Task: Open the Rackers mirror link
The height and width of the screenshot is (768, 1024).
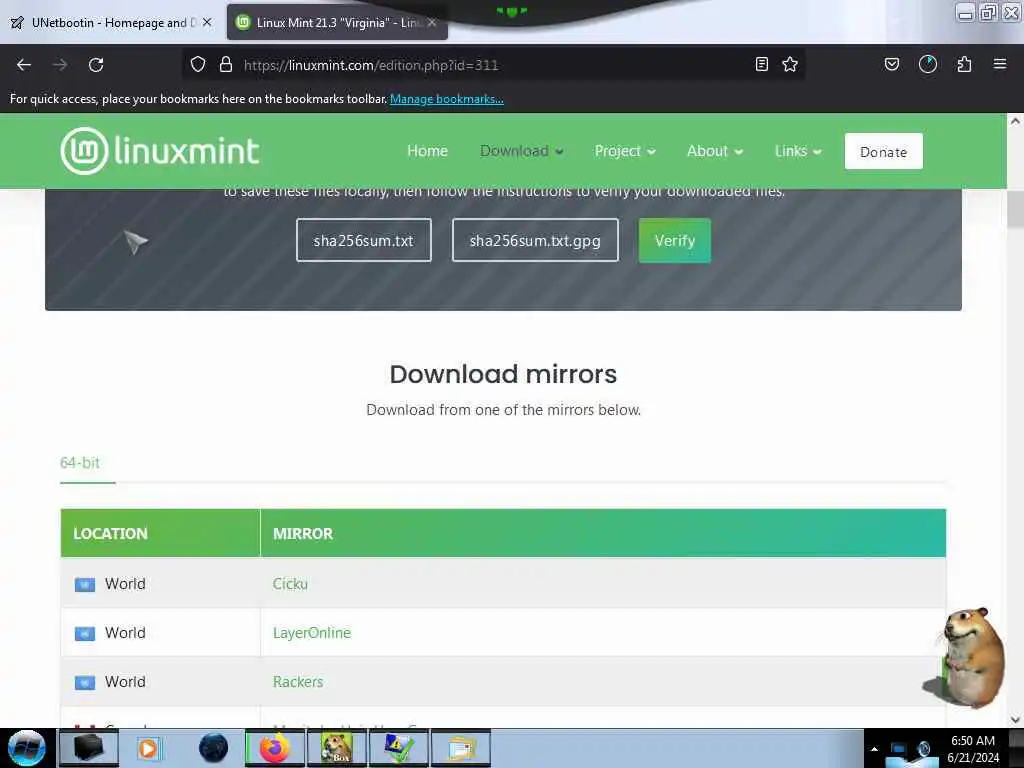Action: tap(298, 682)
